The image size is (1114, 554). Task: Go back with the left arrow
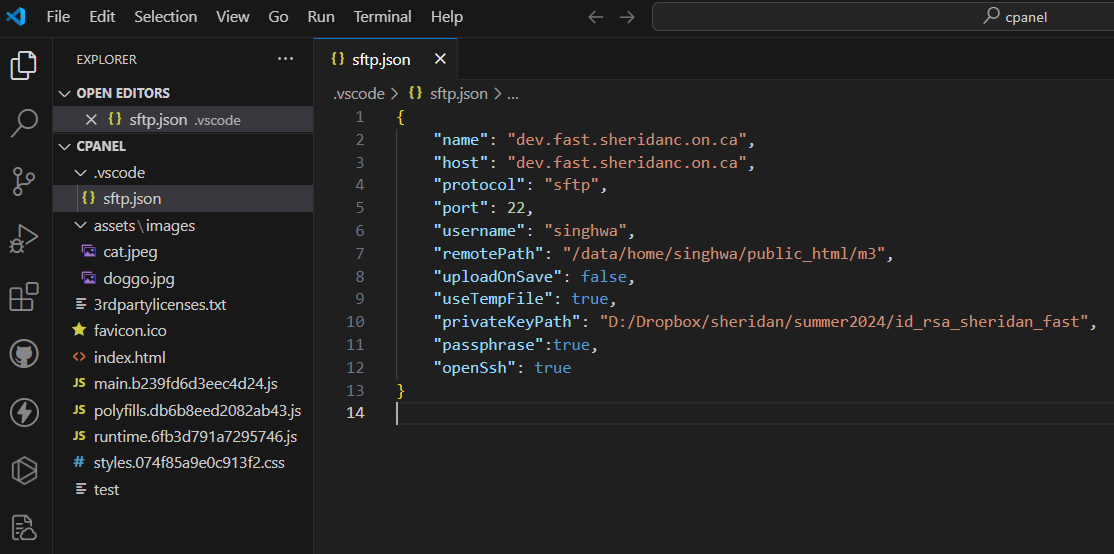[x=596, y=17]
